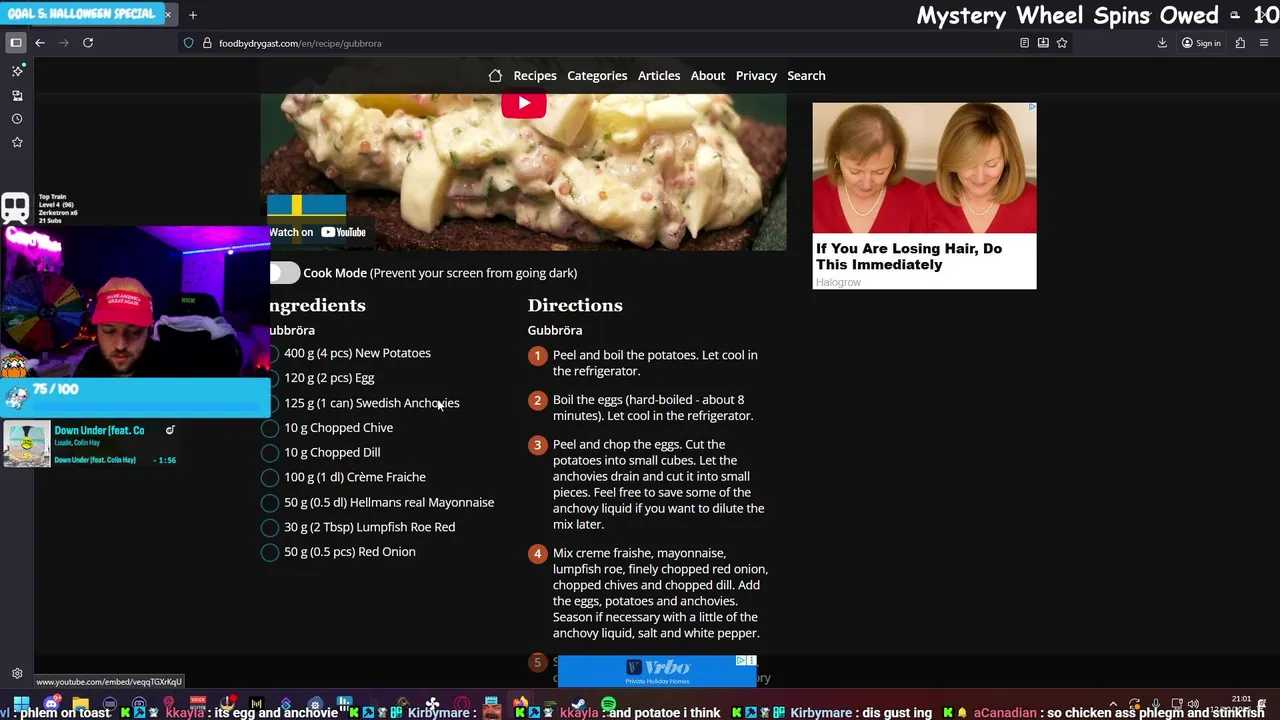This screenshot has width=1280, height=720.
Task: Open Categories in the site menu
Action: (x=597, y=76)
